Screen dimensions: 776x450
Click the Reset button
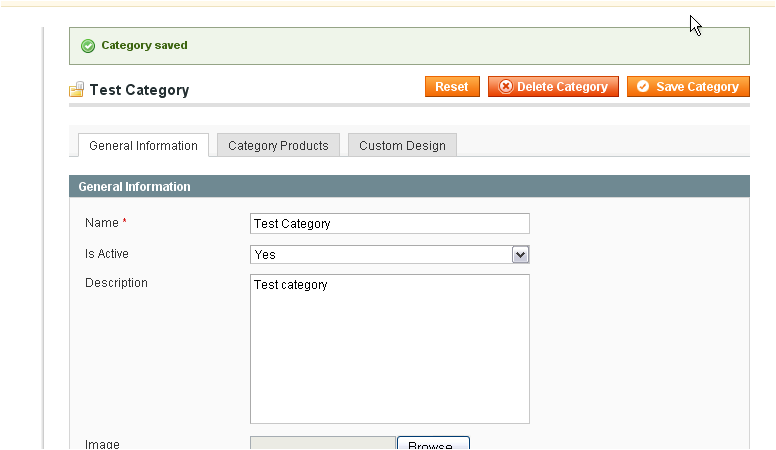point(452,87)
